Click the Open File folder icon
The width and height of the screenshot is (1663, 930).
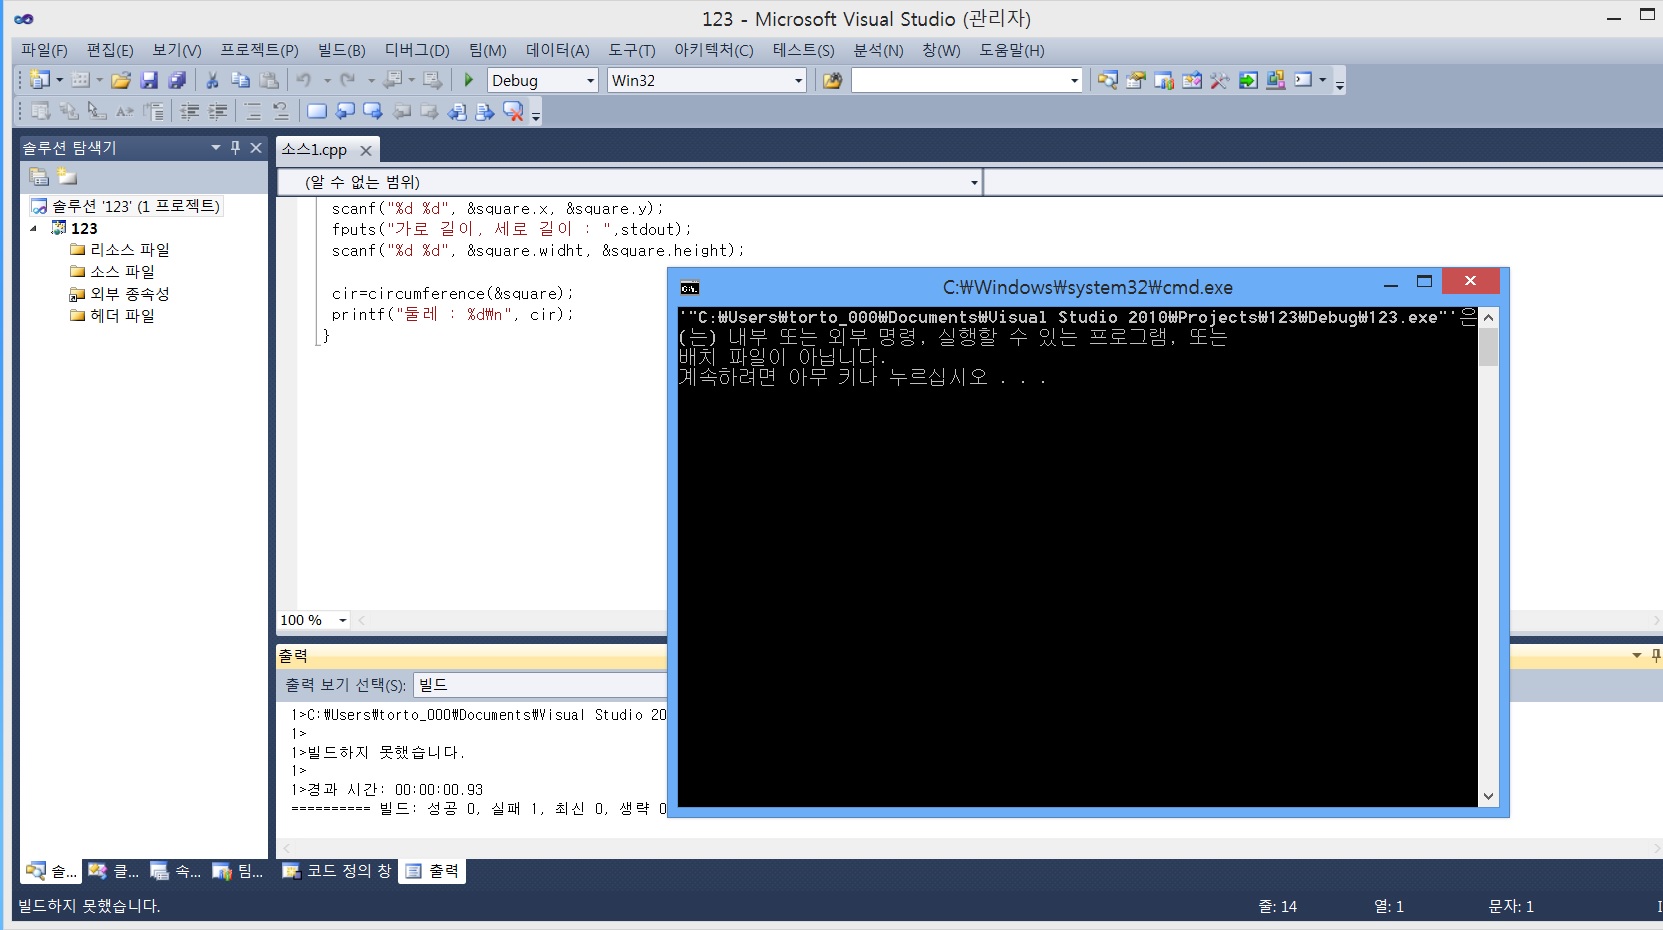point(121,80)
